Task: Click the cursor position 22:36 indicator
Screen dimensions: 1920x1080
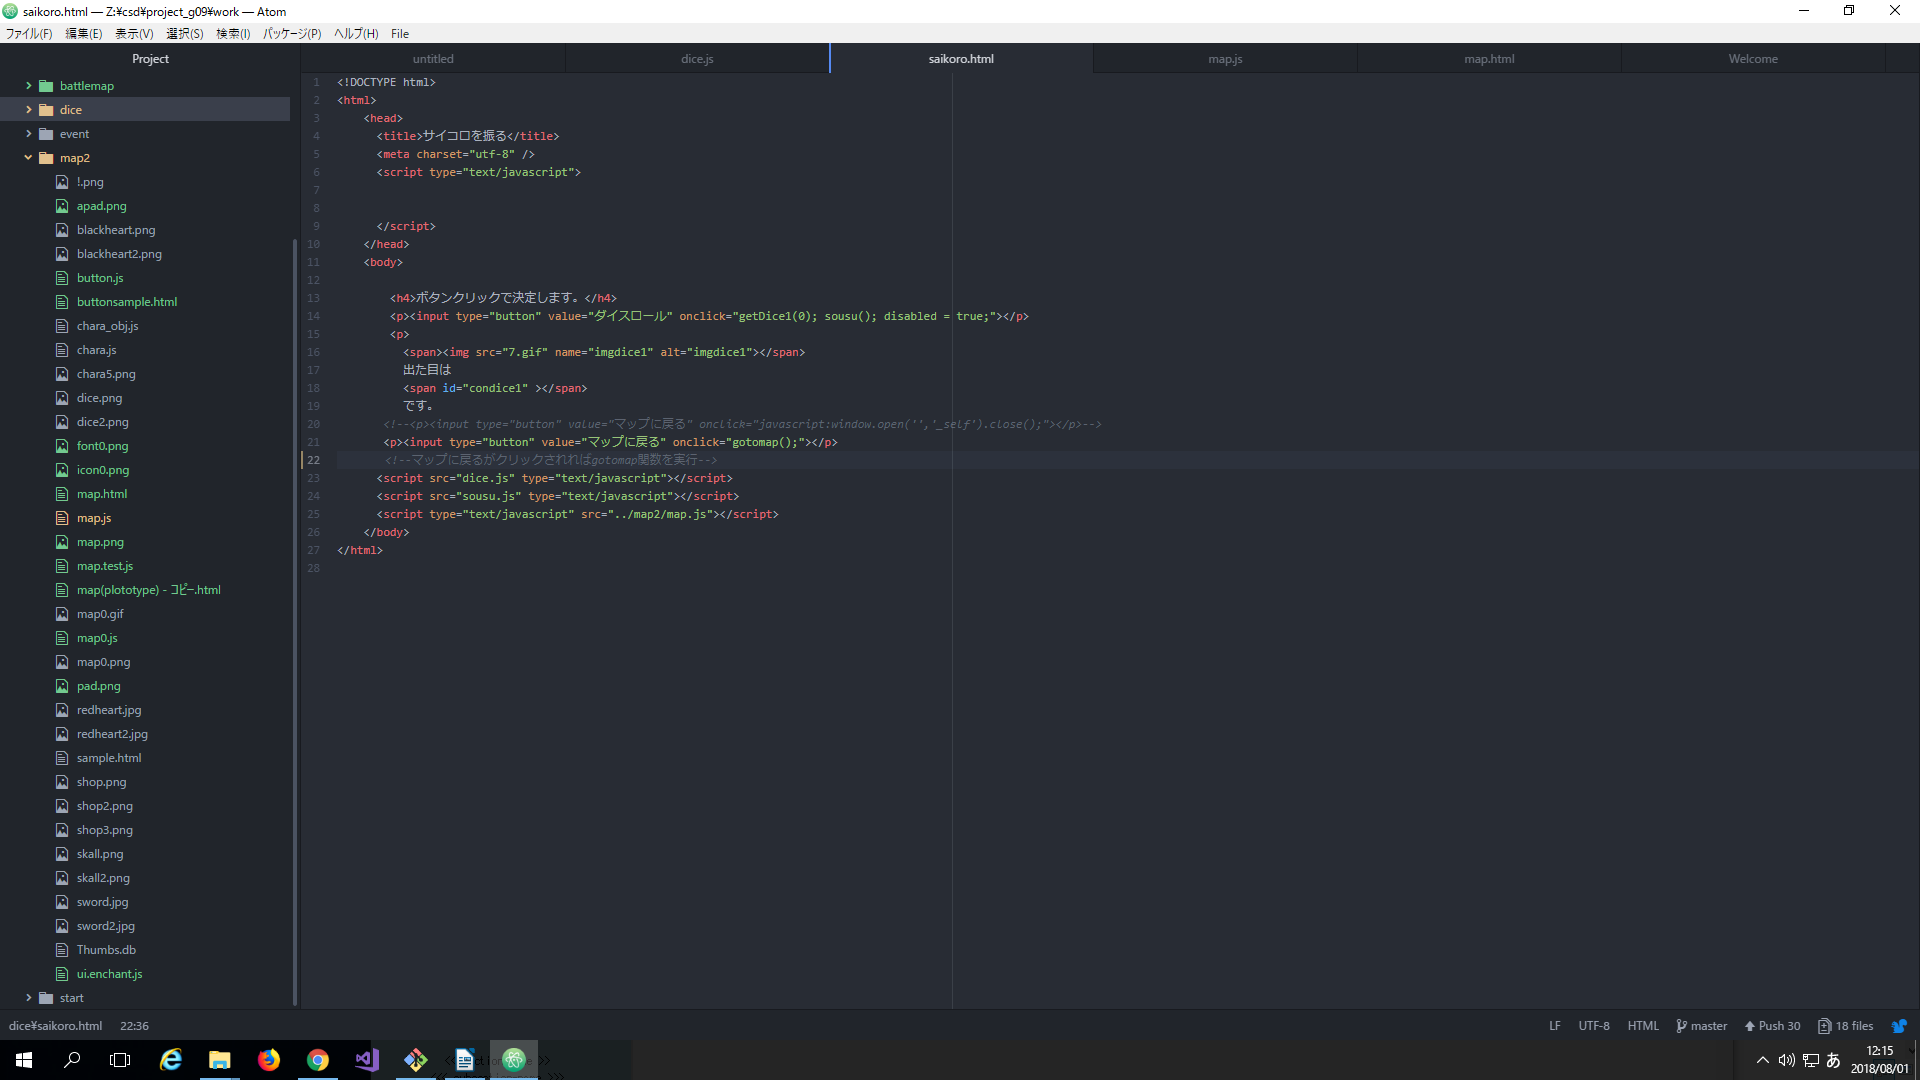Action: click(134, 1026)
